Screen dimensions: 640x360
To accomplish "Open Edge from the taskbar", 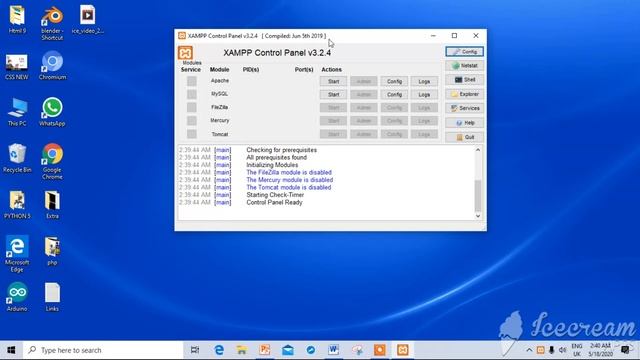I will point(219,350).
